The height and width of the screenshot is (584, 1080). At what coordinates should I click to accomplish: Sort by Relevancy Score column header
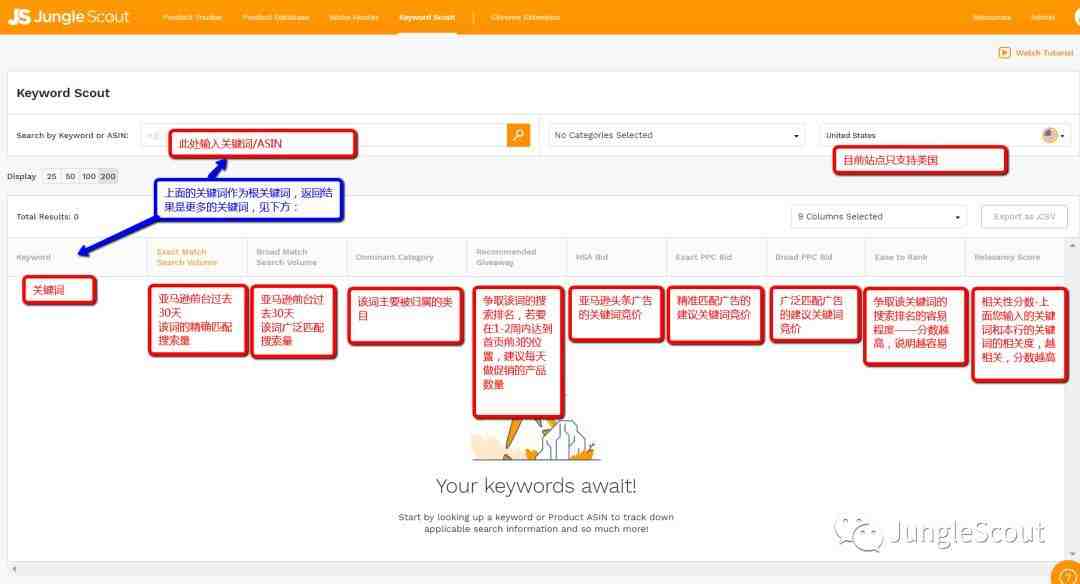pos(1007,257)
